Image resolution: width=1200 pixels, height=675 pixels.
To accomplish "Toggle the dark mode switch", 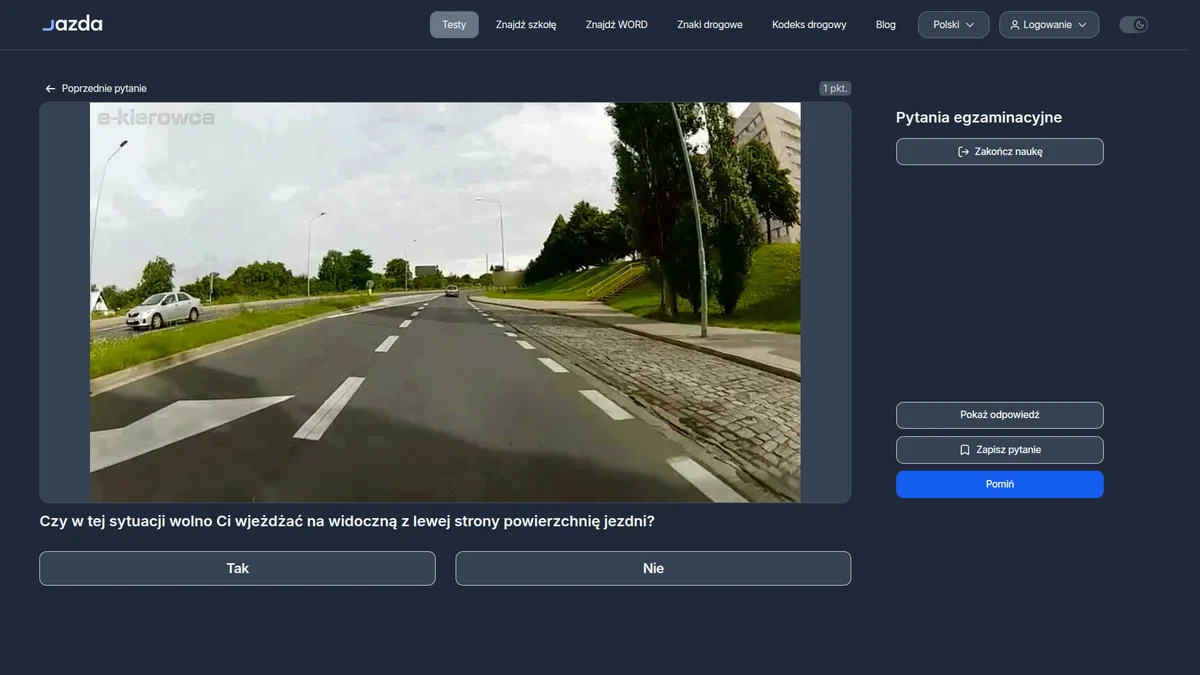I will click(x=1133, y=25).
